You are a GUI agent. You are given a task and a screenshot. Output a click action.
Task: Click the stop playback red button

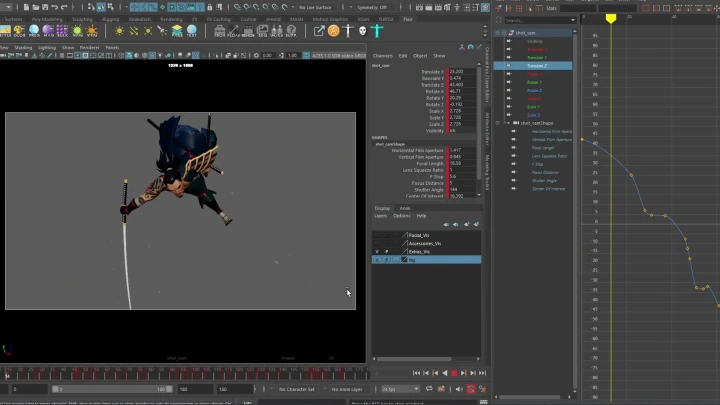tap(454, 373)
